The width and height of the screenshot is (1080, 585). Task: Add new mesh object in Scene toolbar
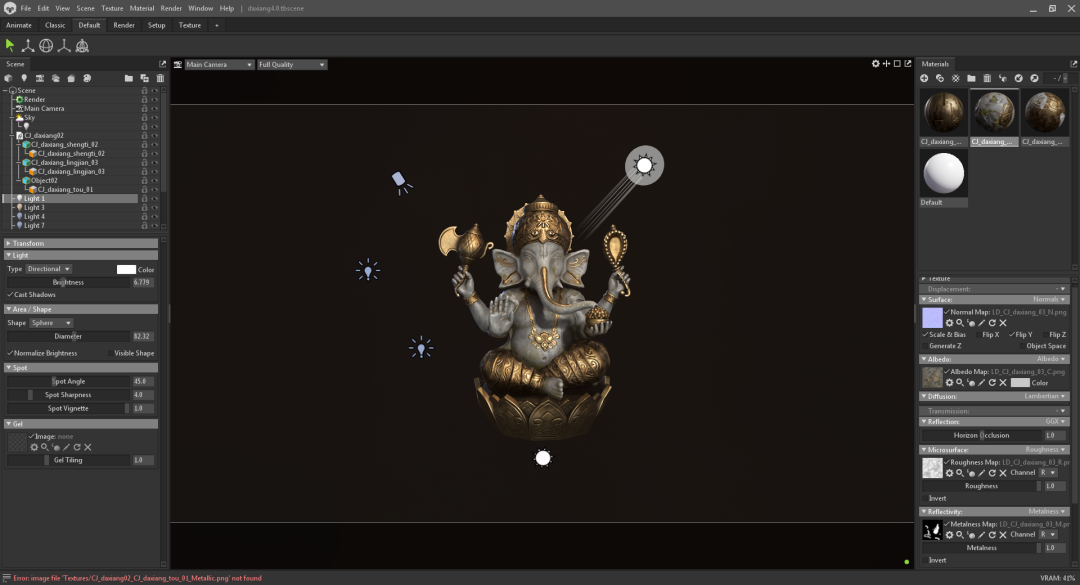8,79
